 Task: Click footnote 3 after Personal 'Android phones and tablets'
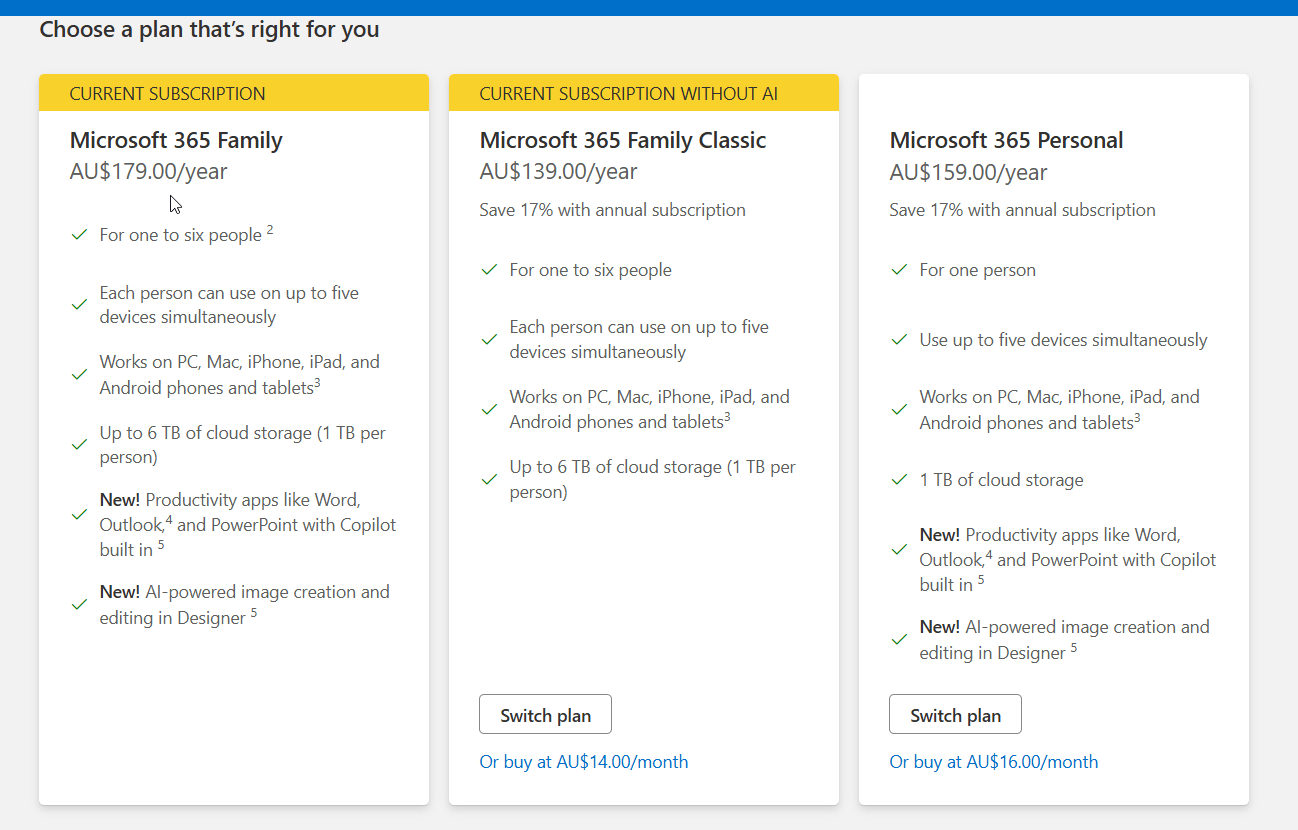click(1137, 419)
